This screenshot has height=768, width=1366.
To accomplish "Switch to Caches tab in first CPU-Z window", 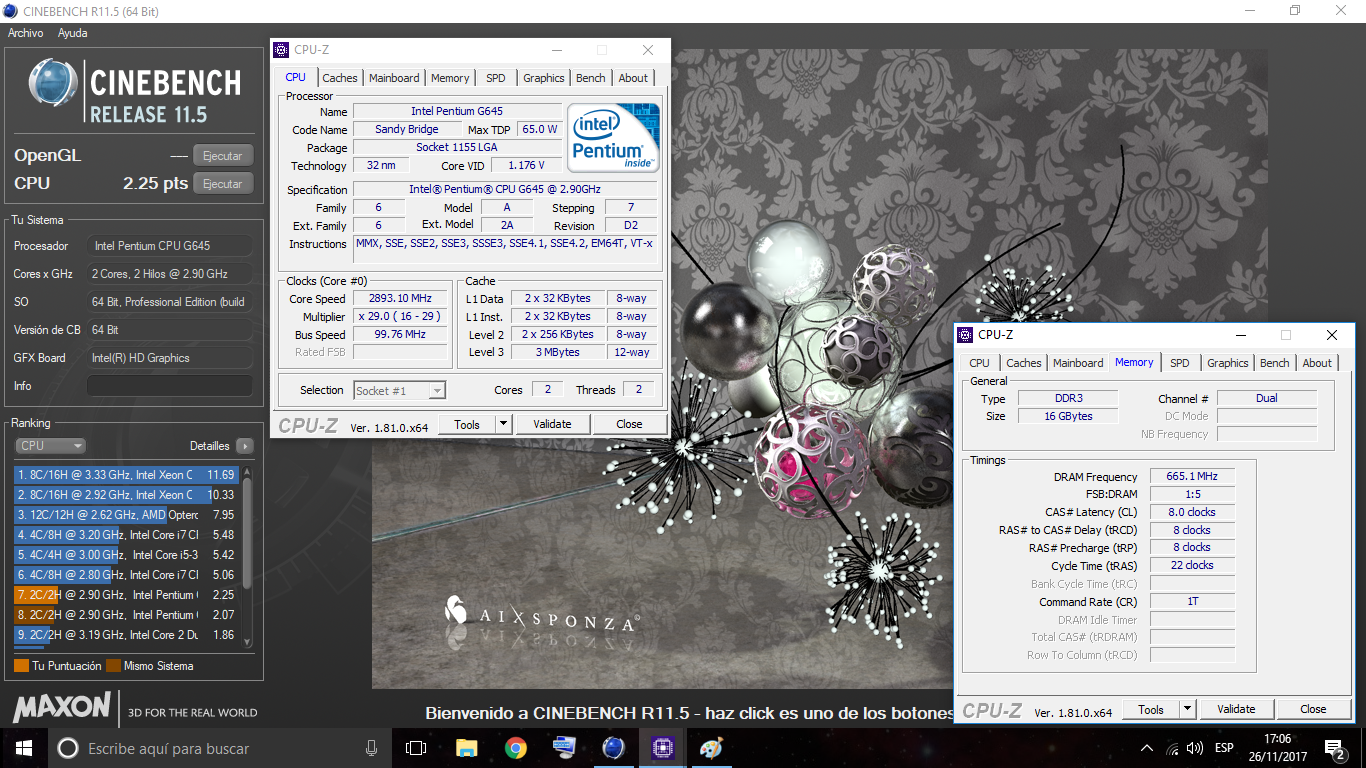I will [340, 78].
